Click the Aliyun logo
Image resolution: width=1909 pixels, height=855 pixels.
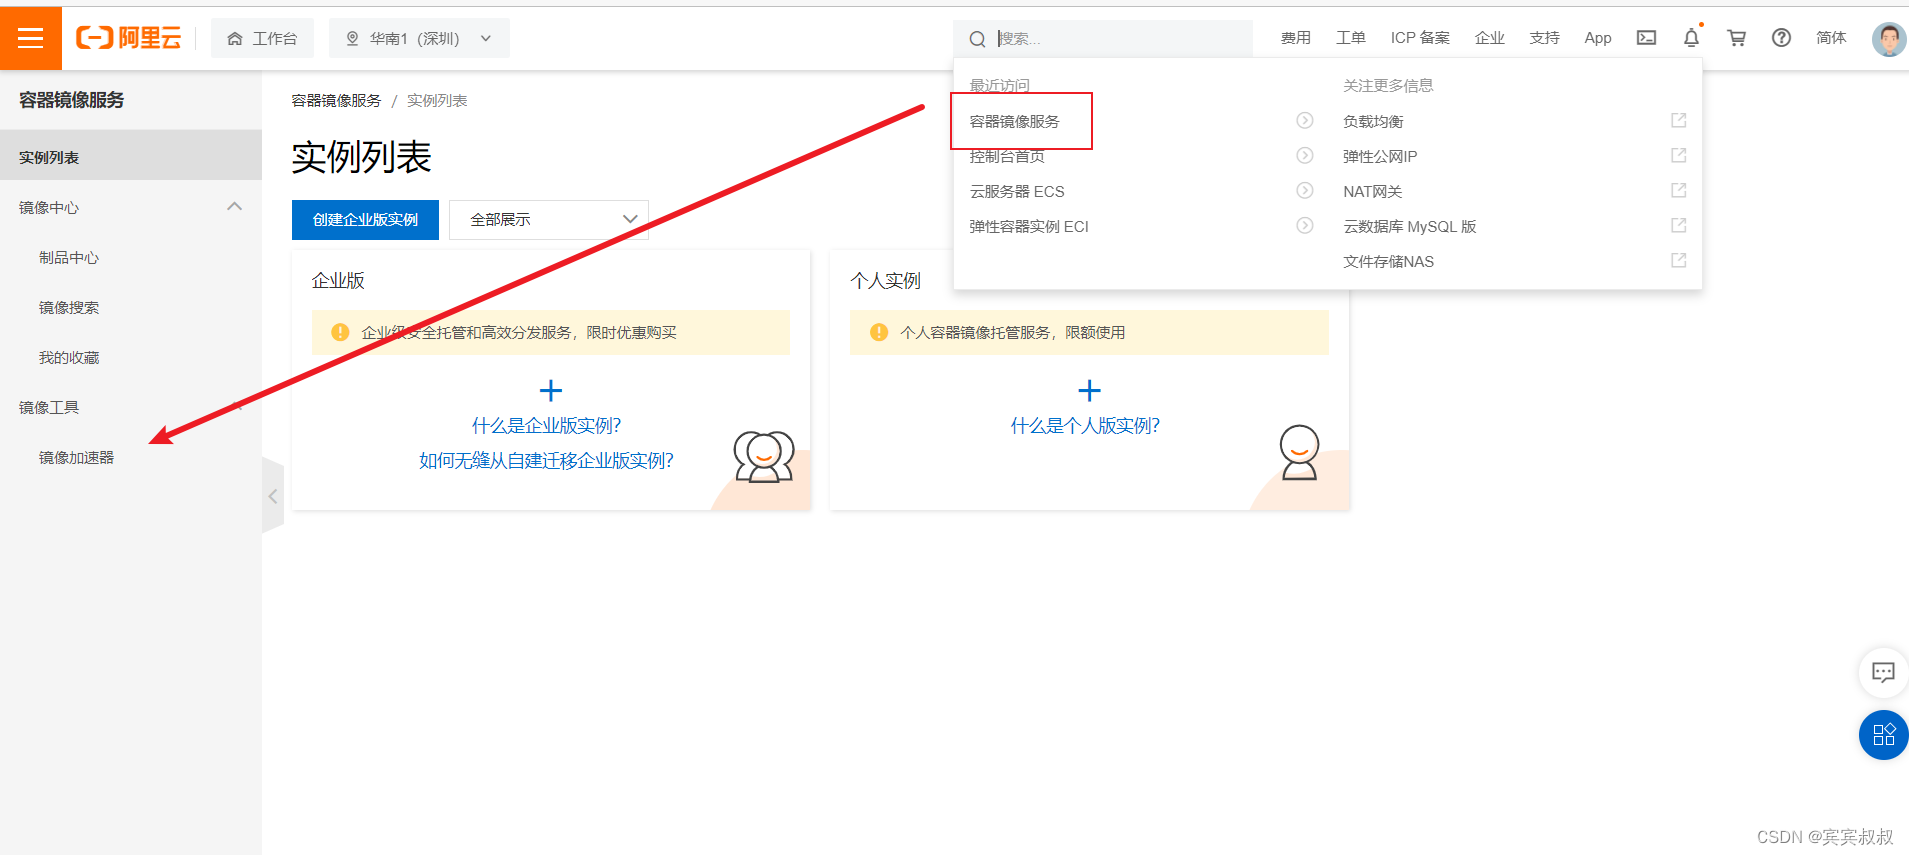point(129,38)
